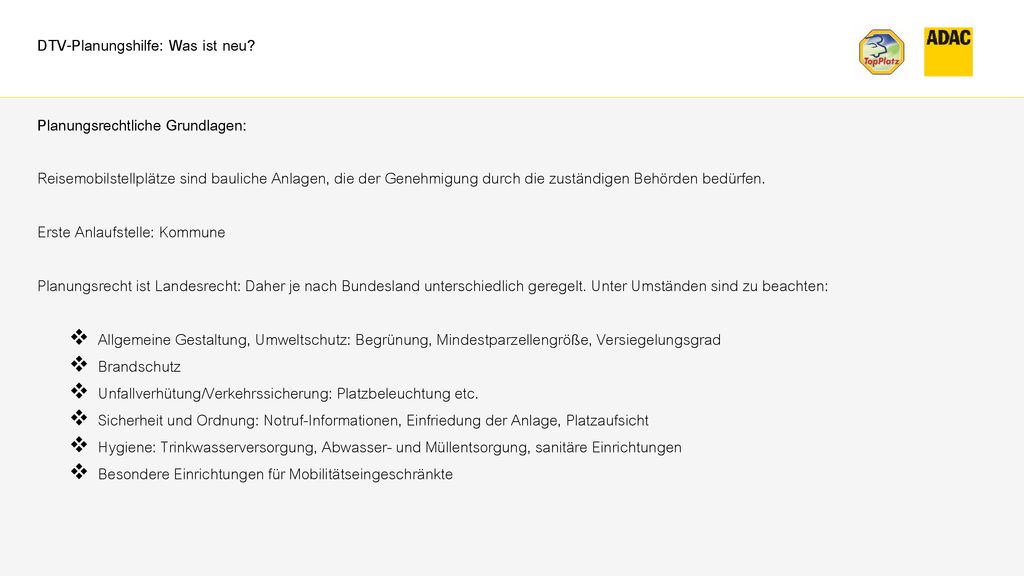Click the Versiegelungsgrad word in first bullet

[x=658, y=340]
